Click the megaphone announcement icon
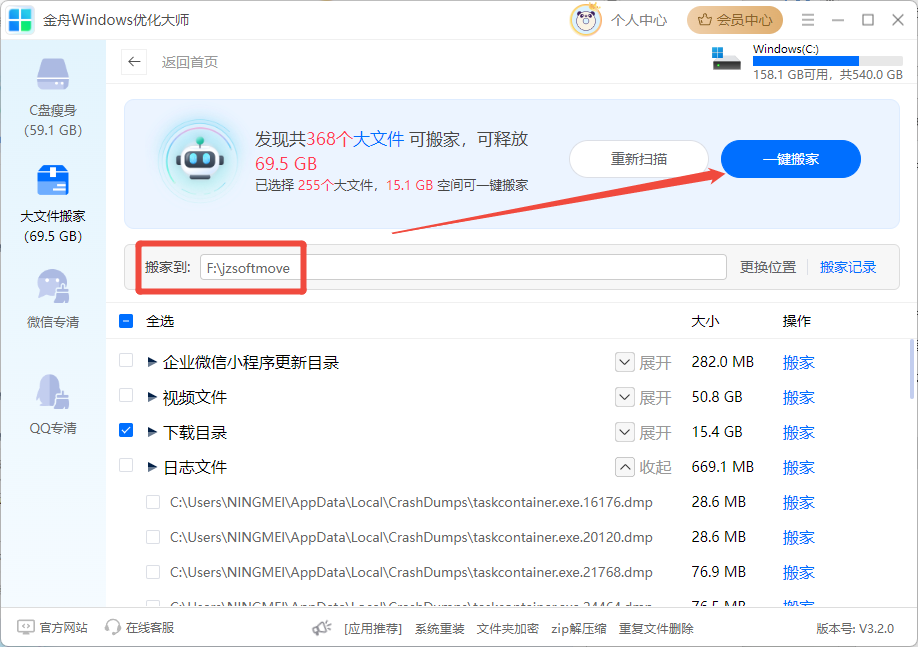 point(321,628)
